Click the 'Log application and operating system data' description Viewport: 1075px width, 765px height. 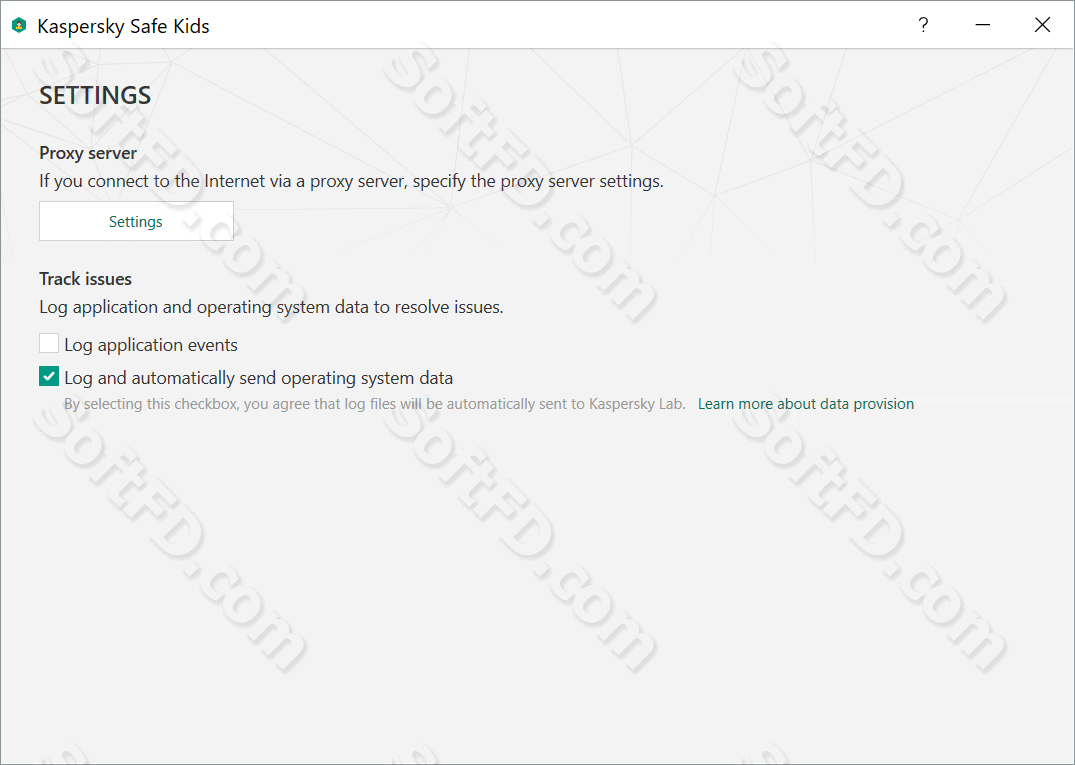(x=271, y=307)
